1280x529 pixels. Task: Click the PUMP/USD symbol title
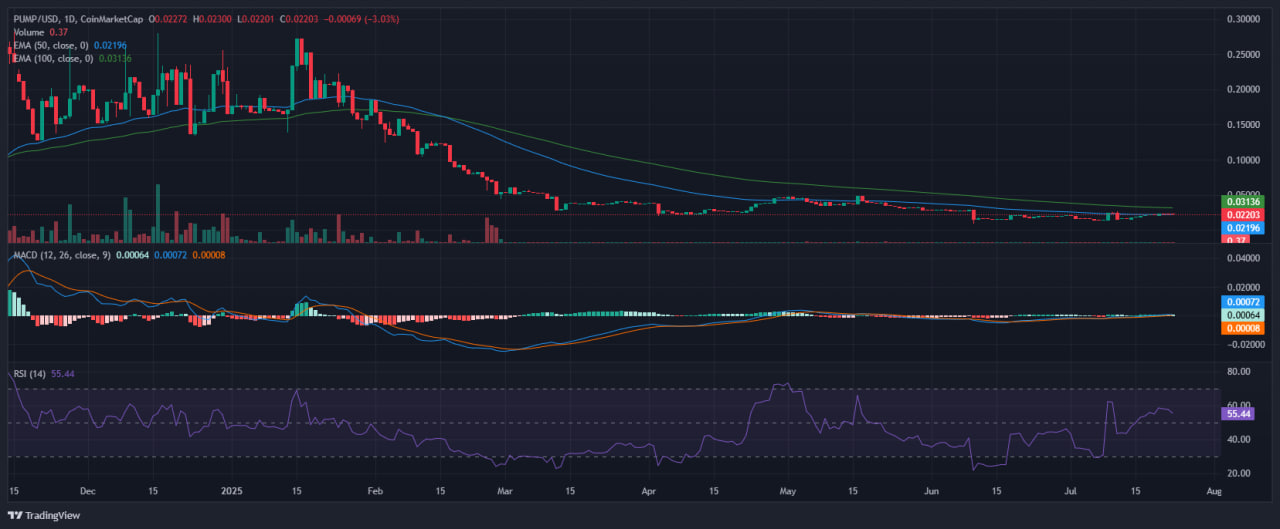point(33,18)
